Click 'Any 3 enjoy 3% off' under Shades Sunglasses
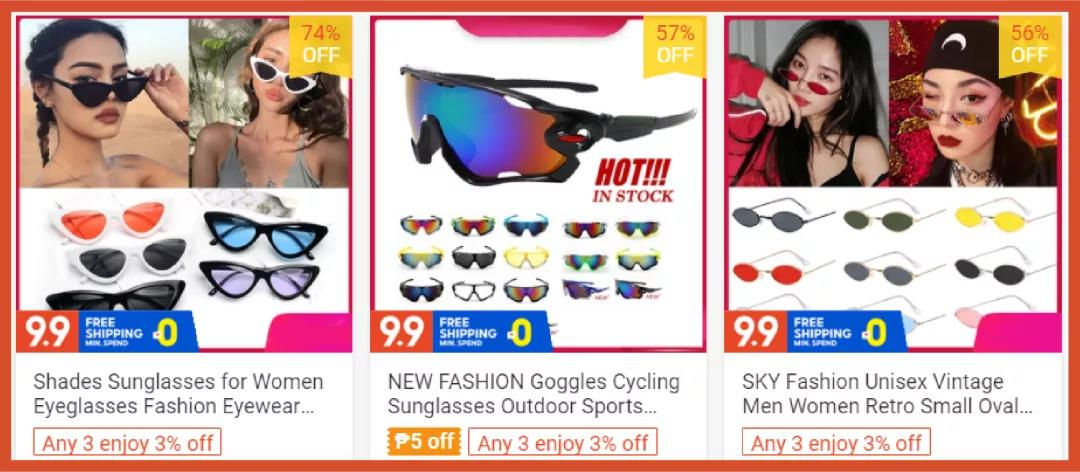This screenshot has height=472, width=1080. pos(127,442)
